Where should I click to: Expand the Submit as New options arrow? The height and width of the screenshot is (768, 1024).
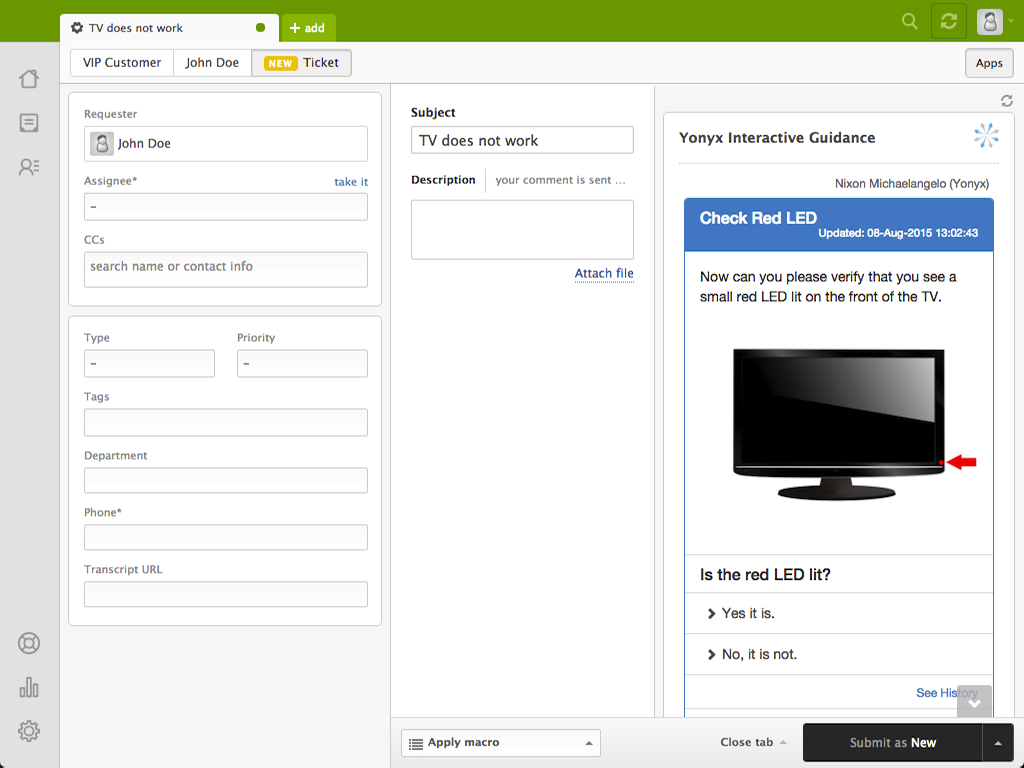click(x=998, y=743)
